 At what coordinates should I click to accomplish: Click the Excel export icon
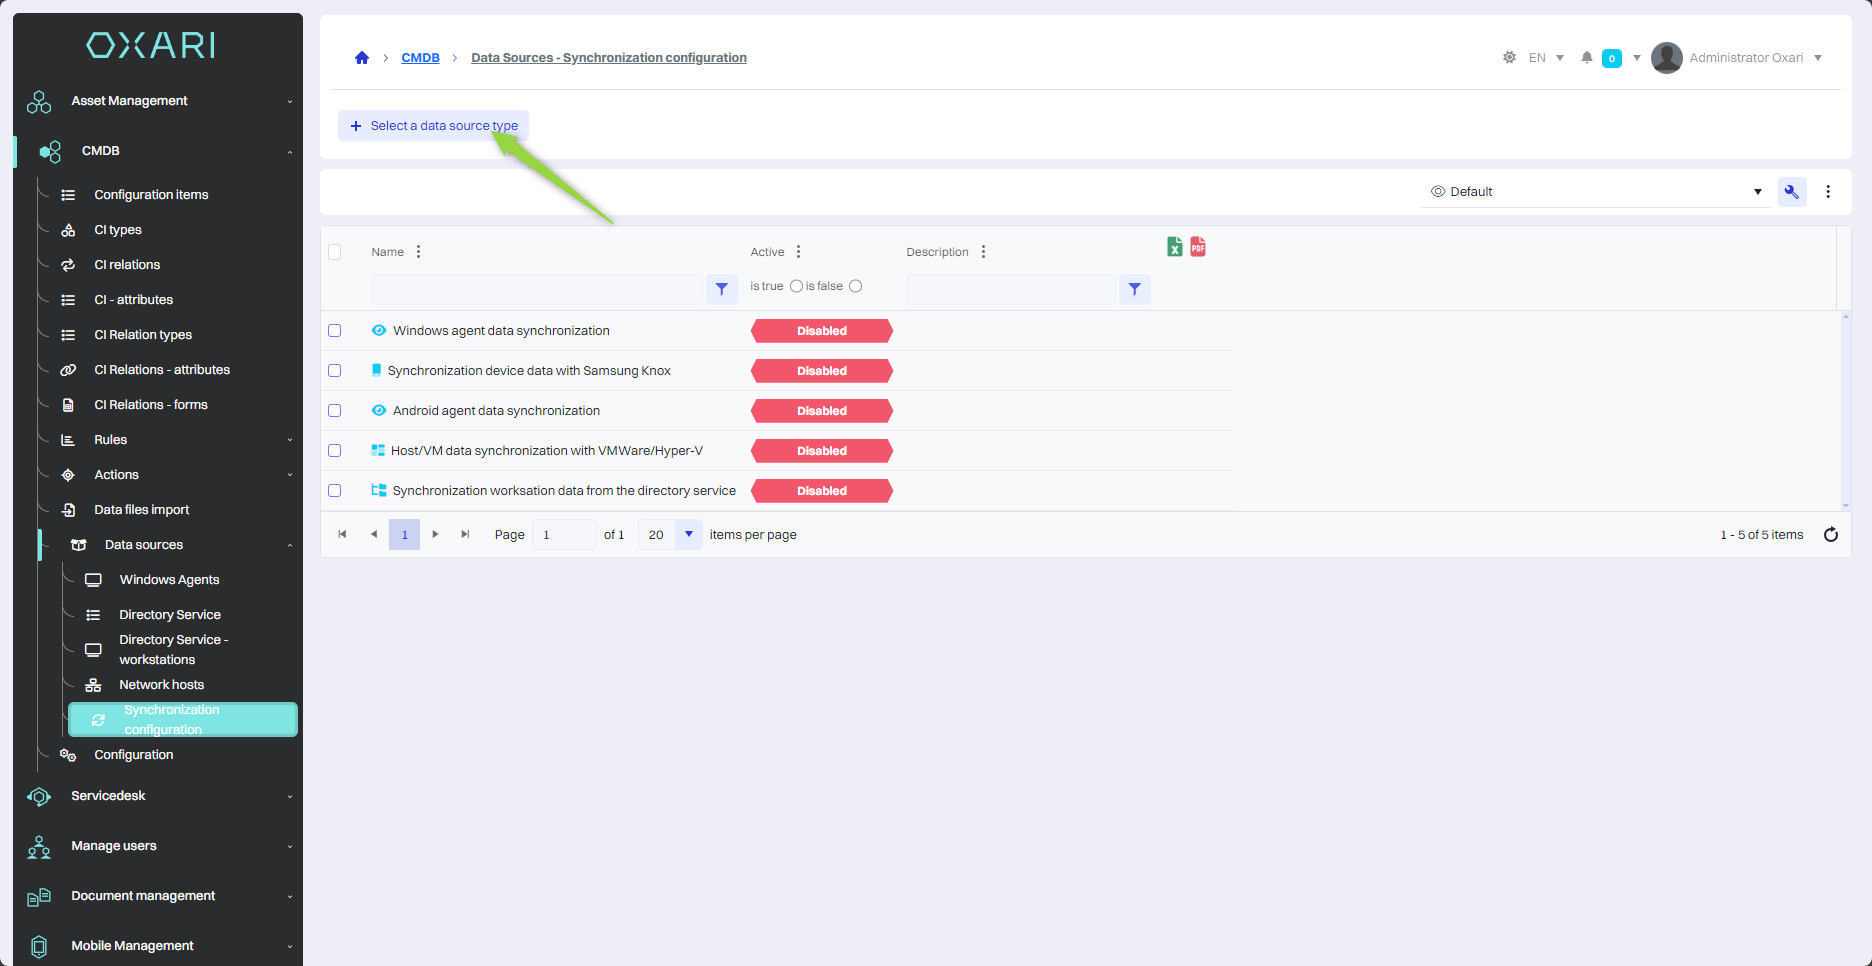[1175, 247]
